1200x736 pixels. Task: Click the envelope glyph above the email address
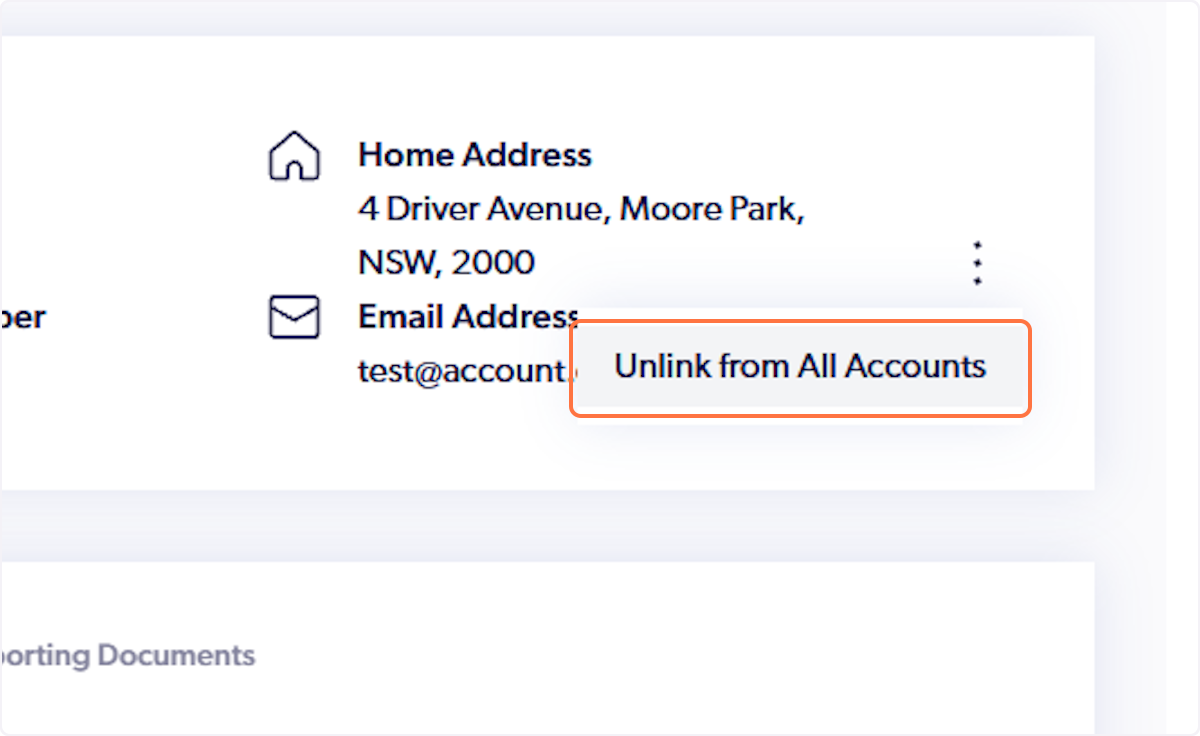294,316
